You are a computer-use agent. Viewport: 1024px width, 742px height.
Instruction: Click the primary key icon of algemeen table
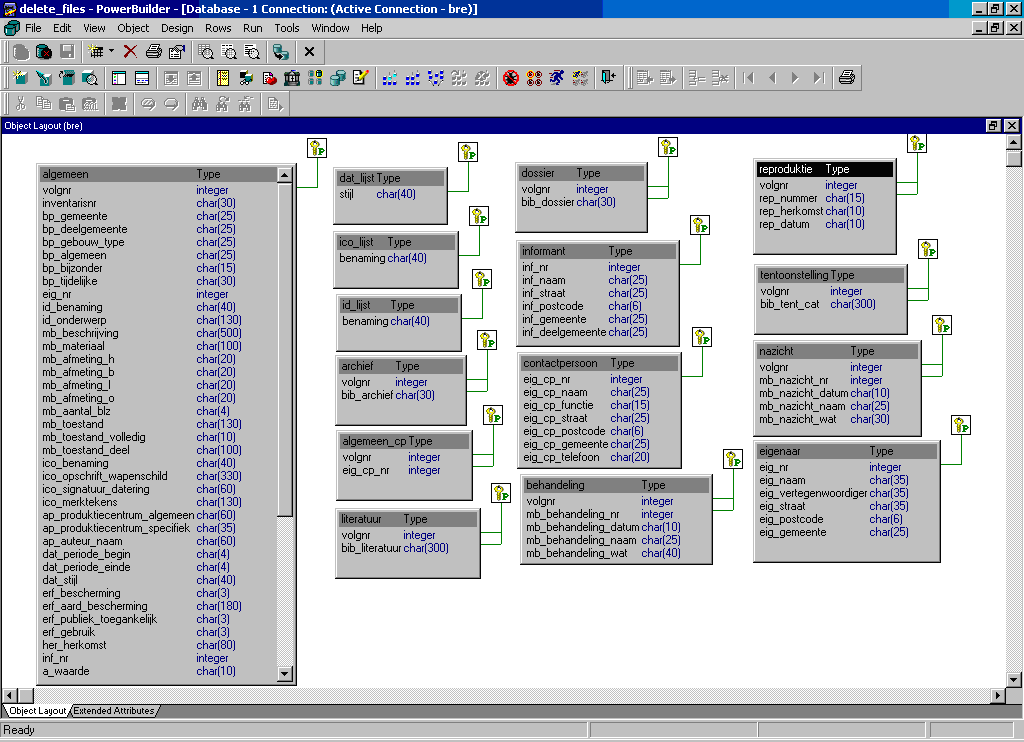(x=318, y=148)
